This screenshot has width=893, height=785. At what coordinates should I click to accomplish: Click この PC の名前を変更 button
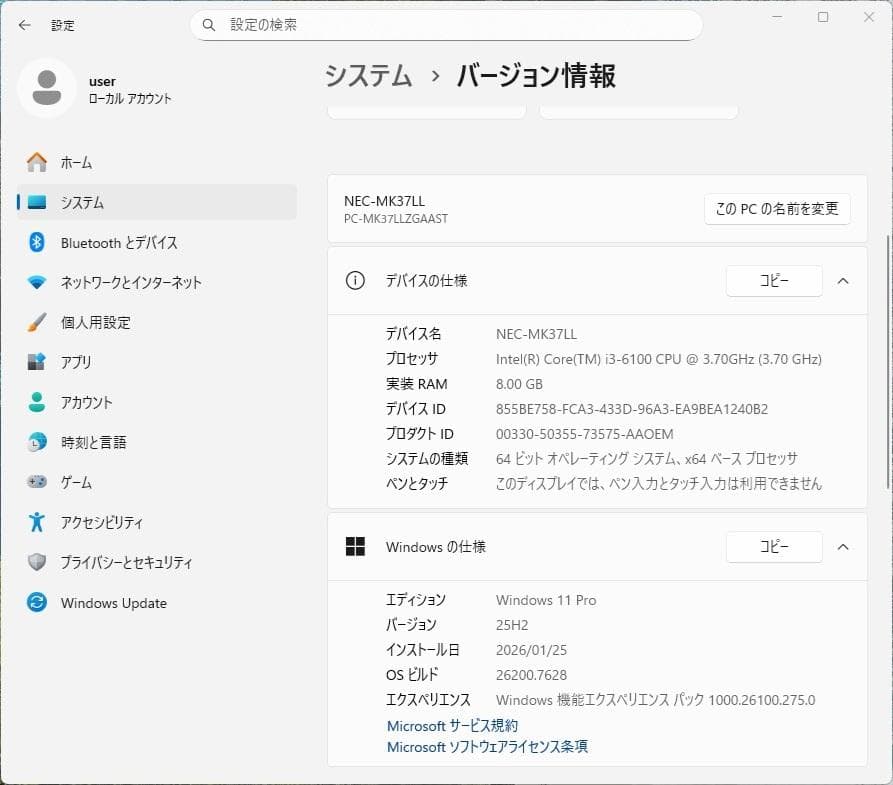[777, 209]
